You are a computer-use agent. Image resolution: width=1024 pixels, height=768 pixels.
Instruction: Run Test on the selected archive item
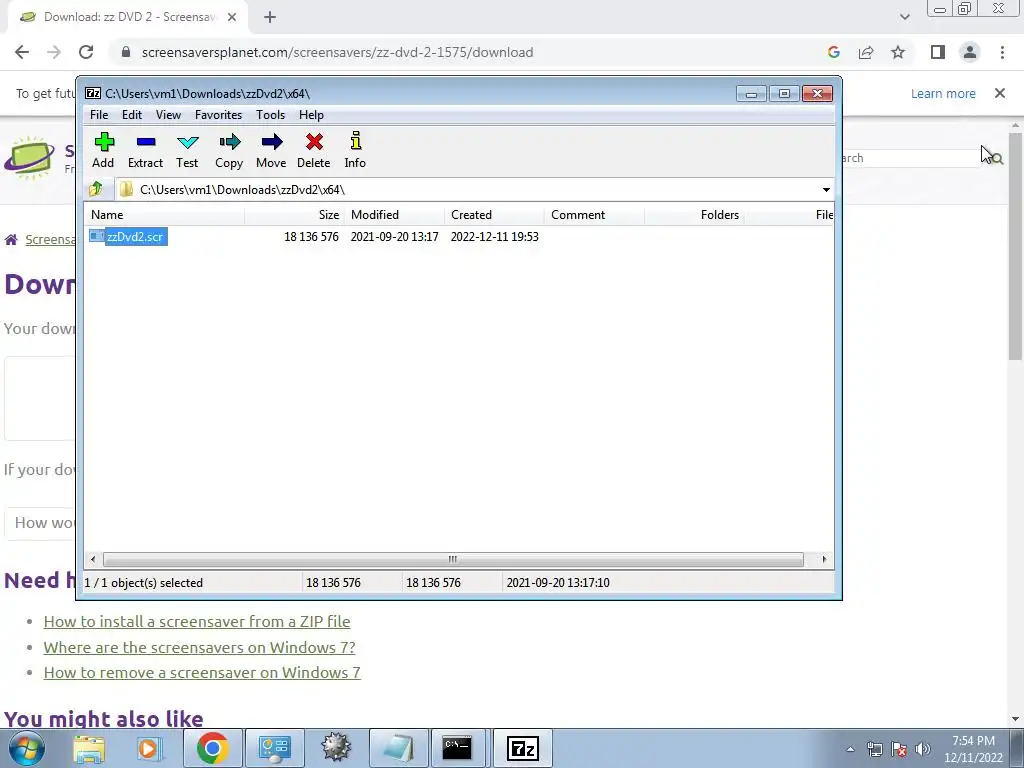187,150
